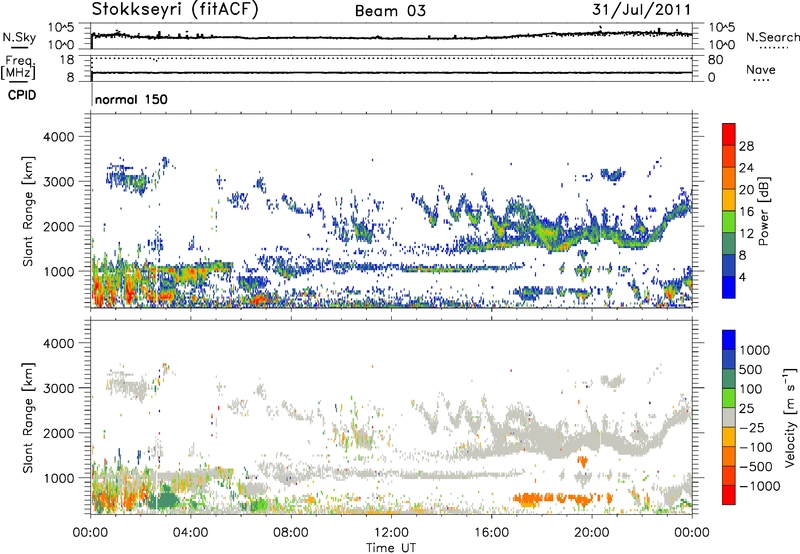The width and height of the screenshot is (800, 554).
Task: Click the 'Power [dB]' axis label
Action: click(x=763, y=212)
